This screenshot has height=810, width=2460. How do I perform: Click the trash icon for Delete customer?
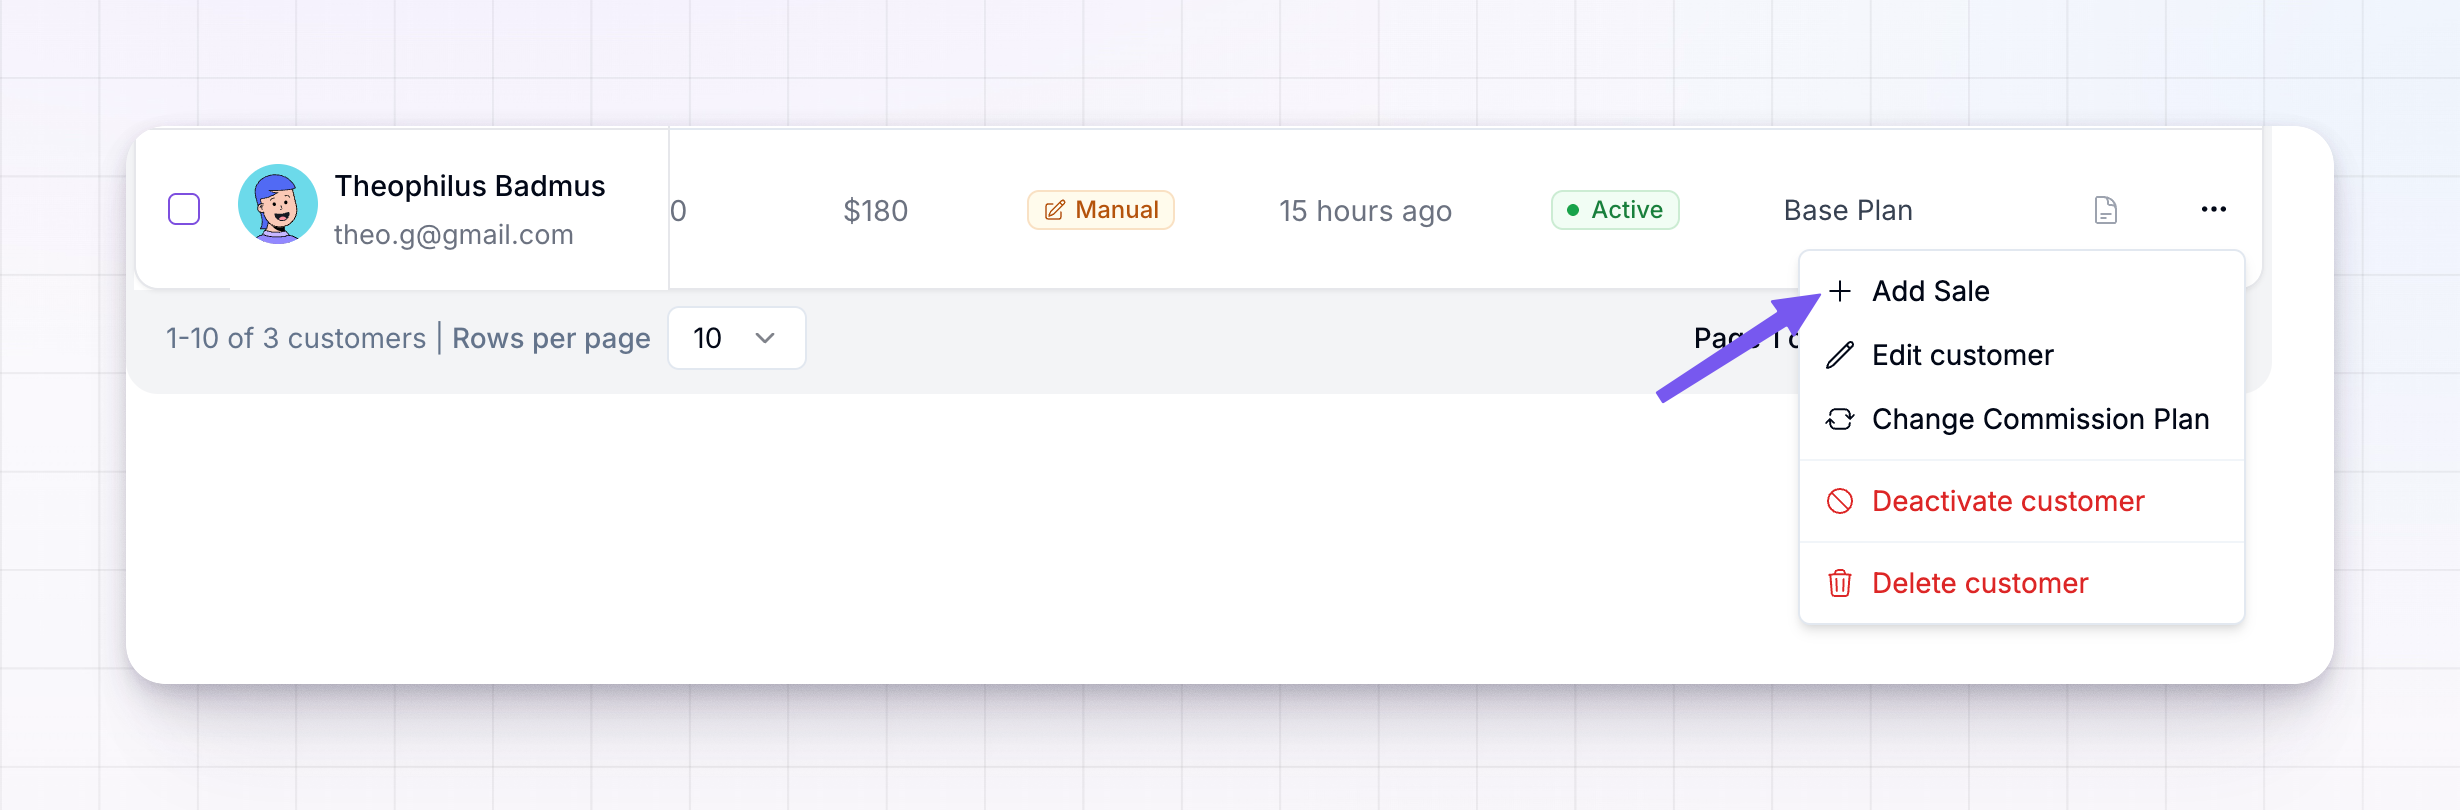point(1840,583)
